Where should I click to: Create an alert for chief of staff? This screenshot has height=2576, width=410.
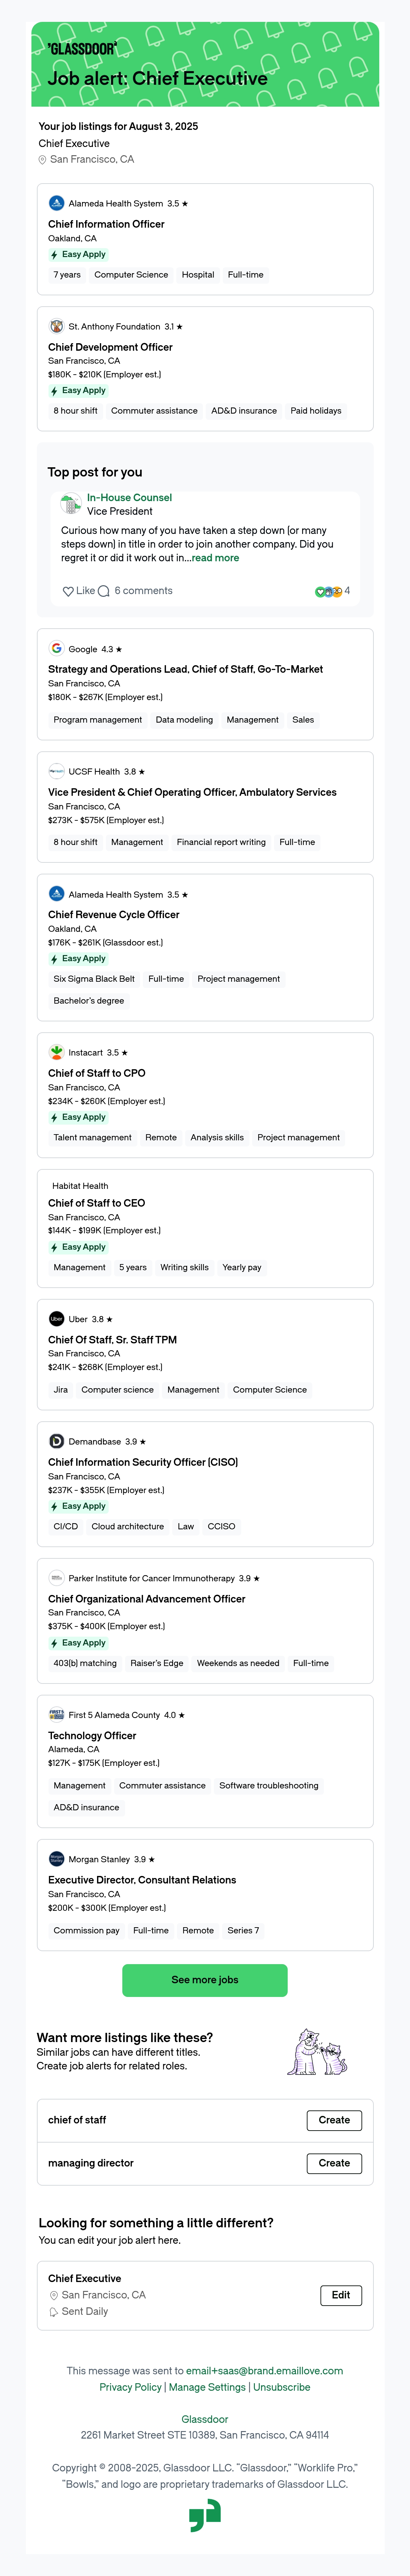[334, 2120]
